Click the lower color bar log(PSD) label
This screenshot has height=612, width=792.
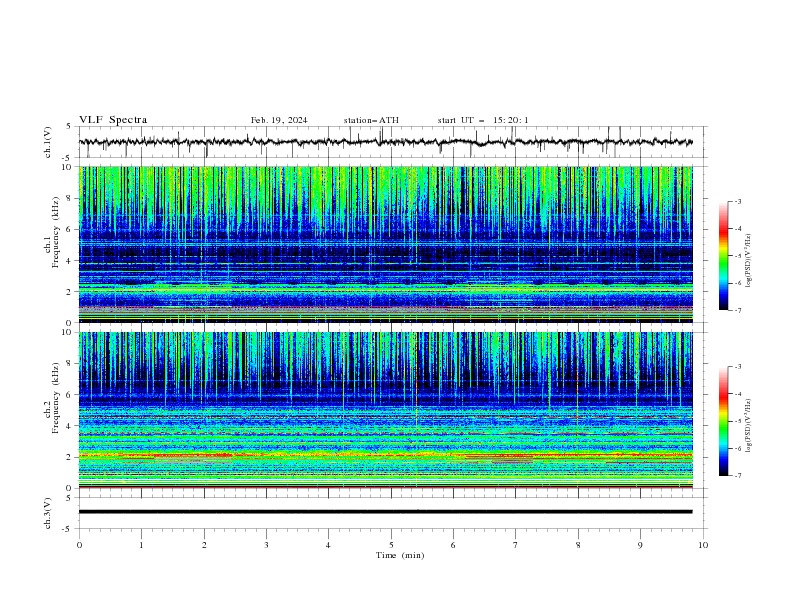click(749, 426)
